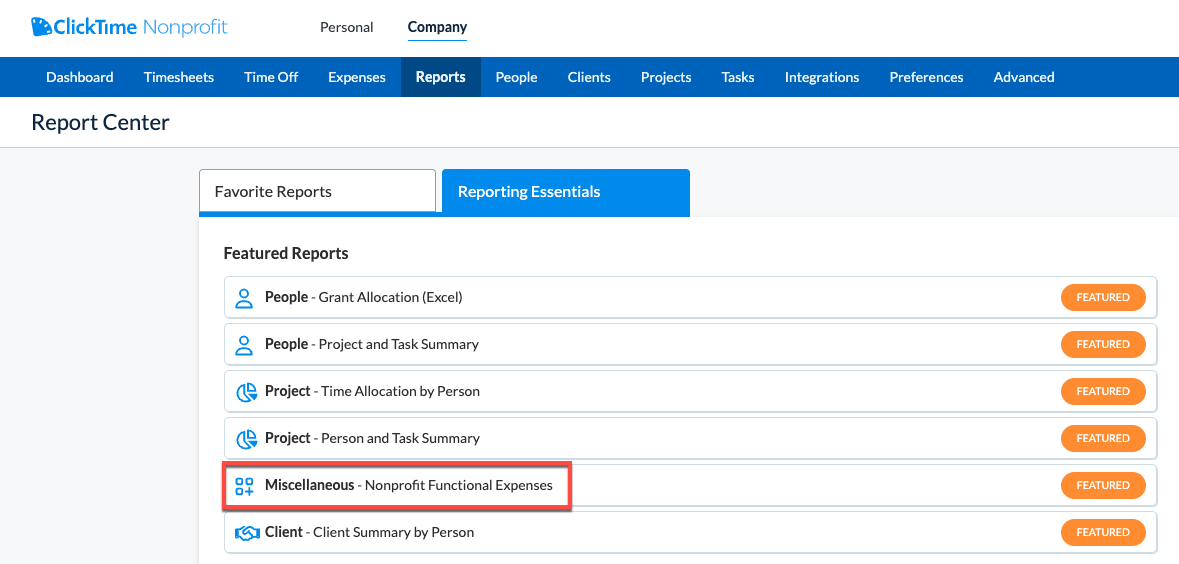
Task: Open the Integrations page
Action: pos(822,77)
